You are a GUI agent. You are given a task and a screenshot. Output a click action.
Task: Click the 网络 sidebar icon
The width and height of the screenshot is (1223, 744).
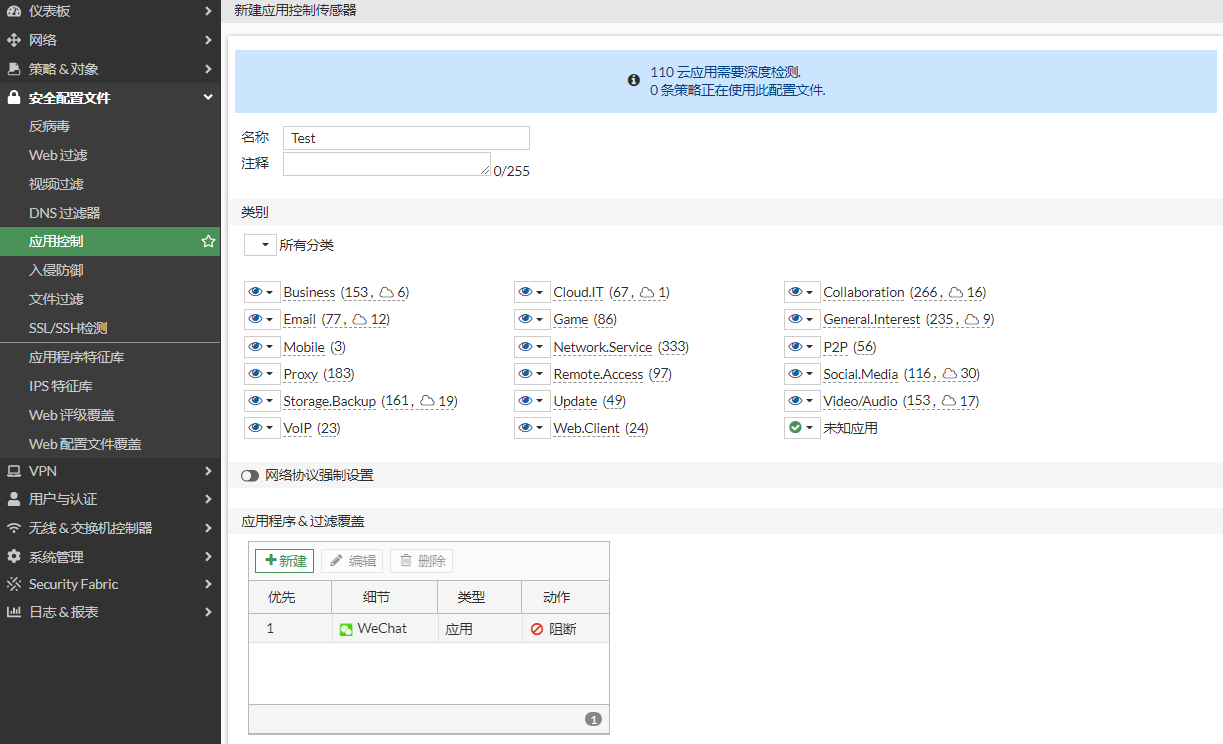point(14,40)
